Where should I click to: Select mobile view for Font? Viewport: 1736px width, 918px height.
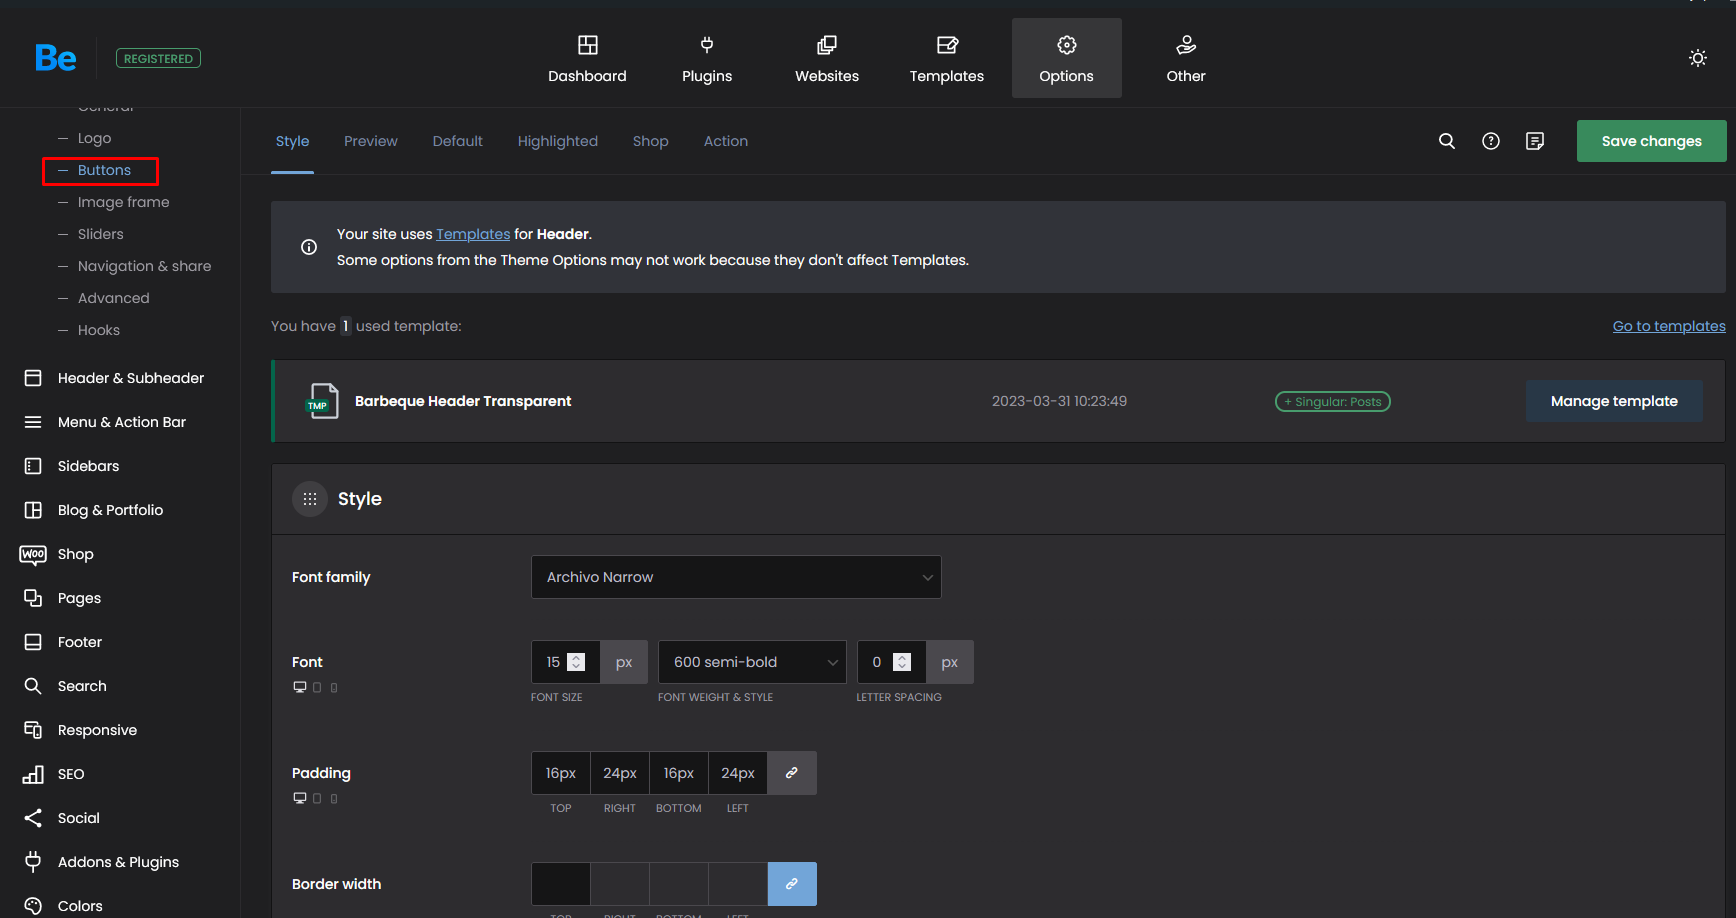tap(334, 687)
